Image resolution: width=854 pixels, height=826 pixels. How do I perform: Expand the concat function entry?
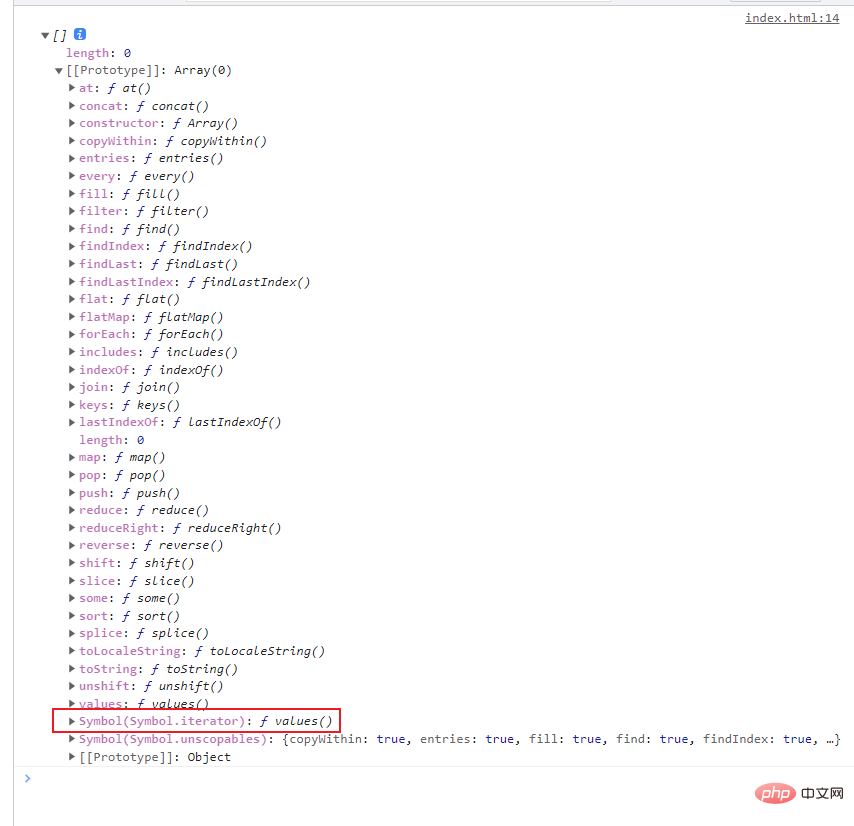72,106
